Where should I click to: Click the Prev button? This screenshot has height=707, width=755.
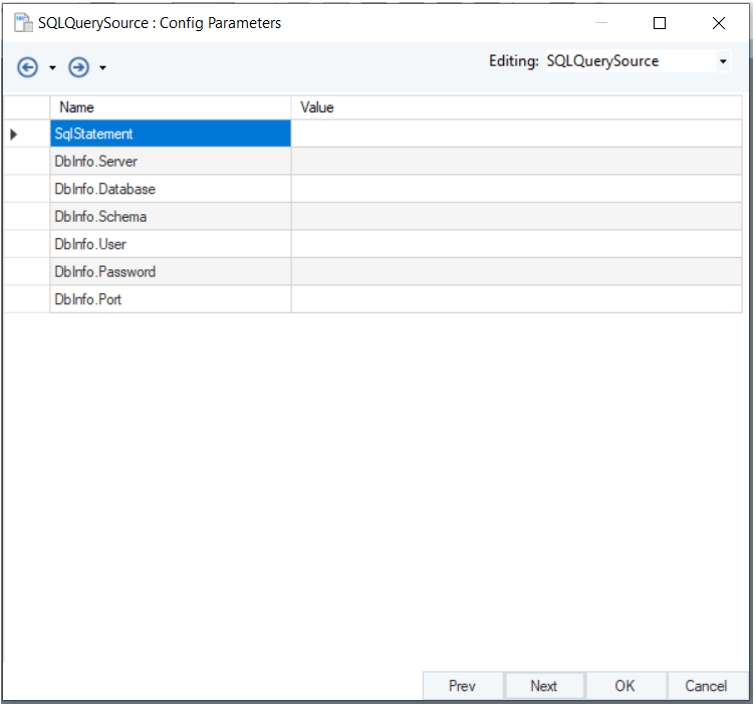(x=463, y=685)
